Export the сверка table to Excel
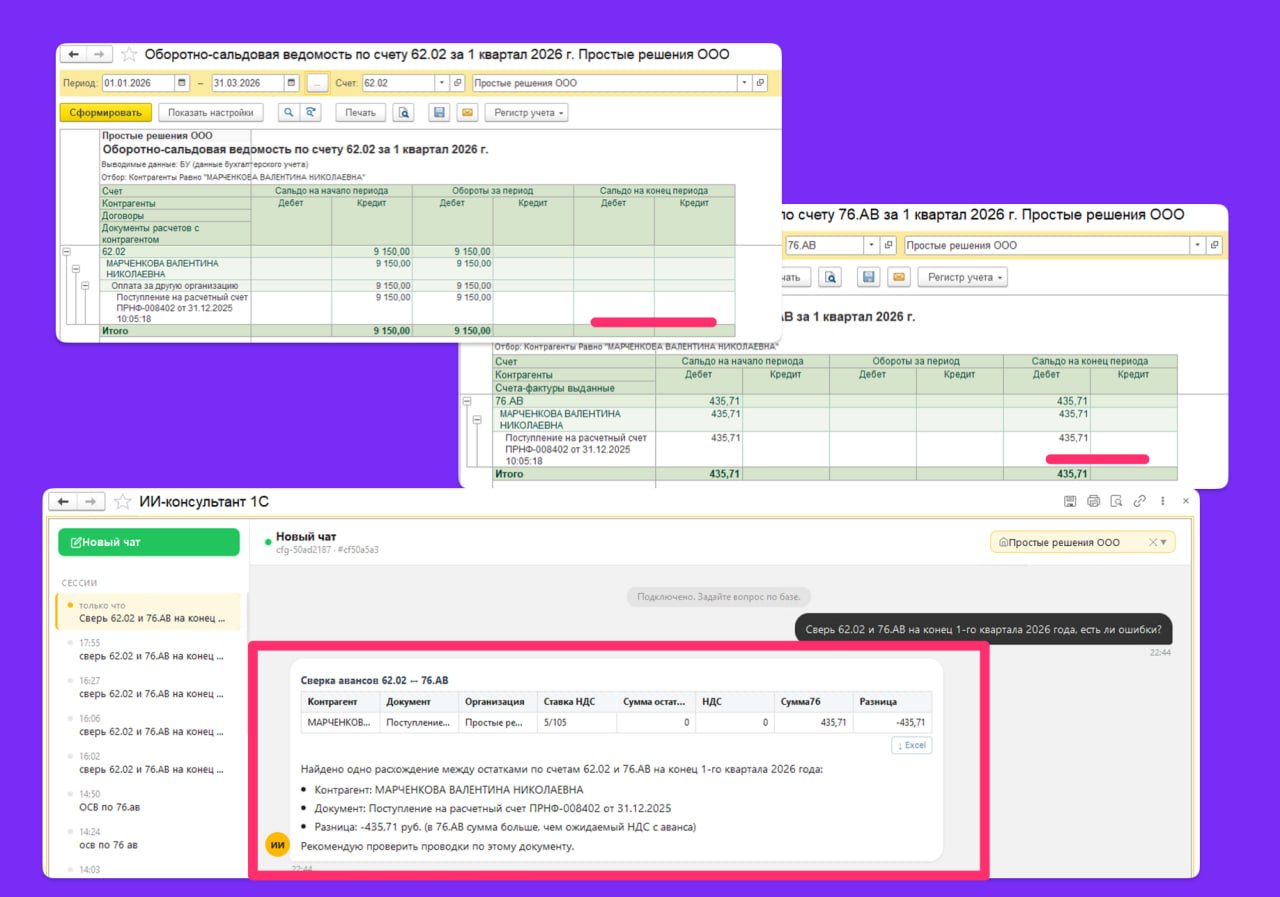The height and width of the screenshot is (897, 1280). pos(911,745)
